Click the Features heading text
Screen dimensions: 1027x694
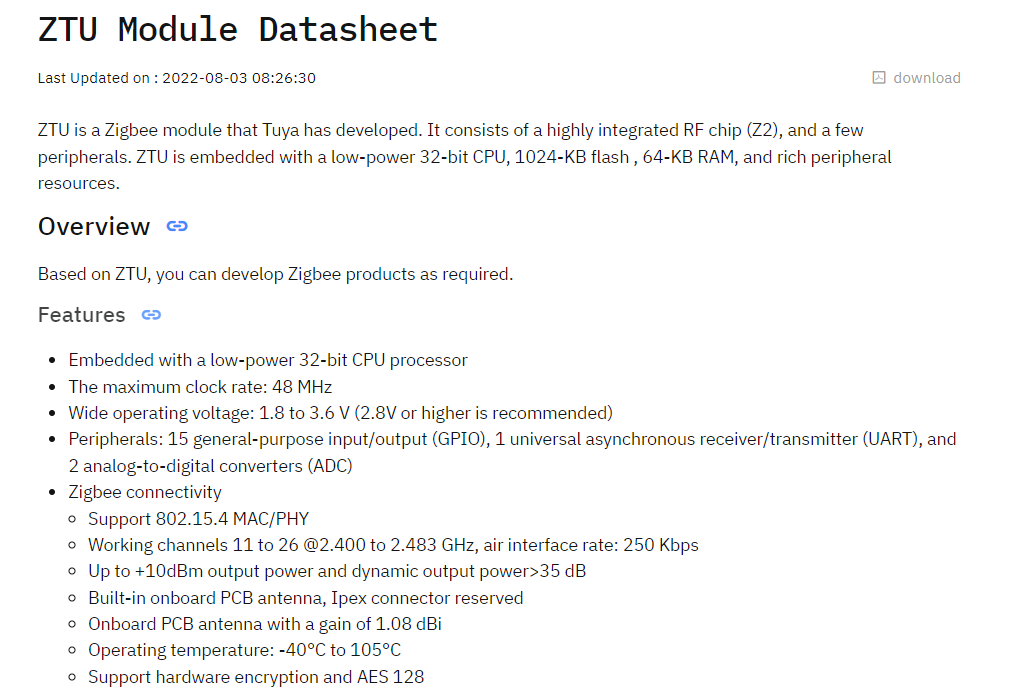[81, 315]
